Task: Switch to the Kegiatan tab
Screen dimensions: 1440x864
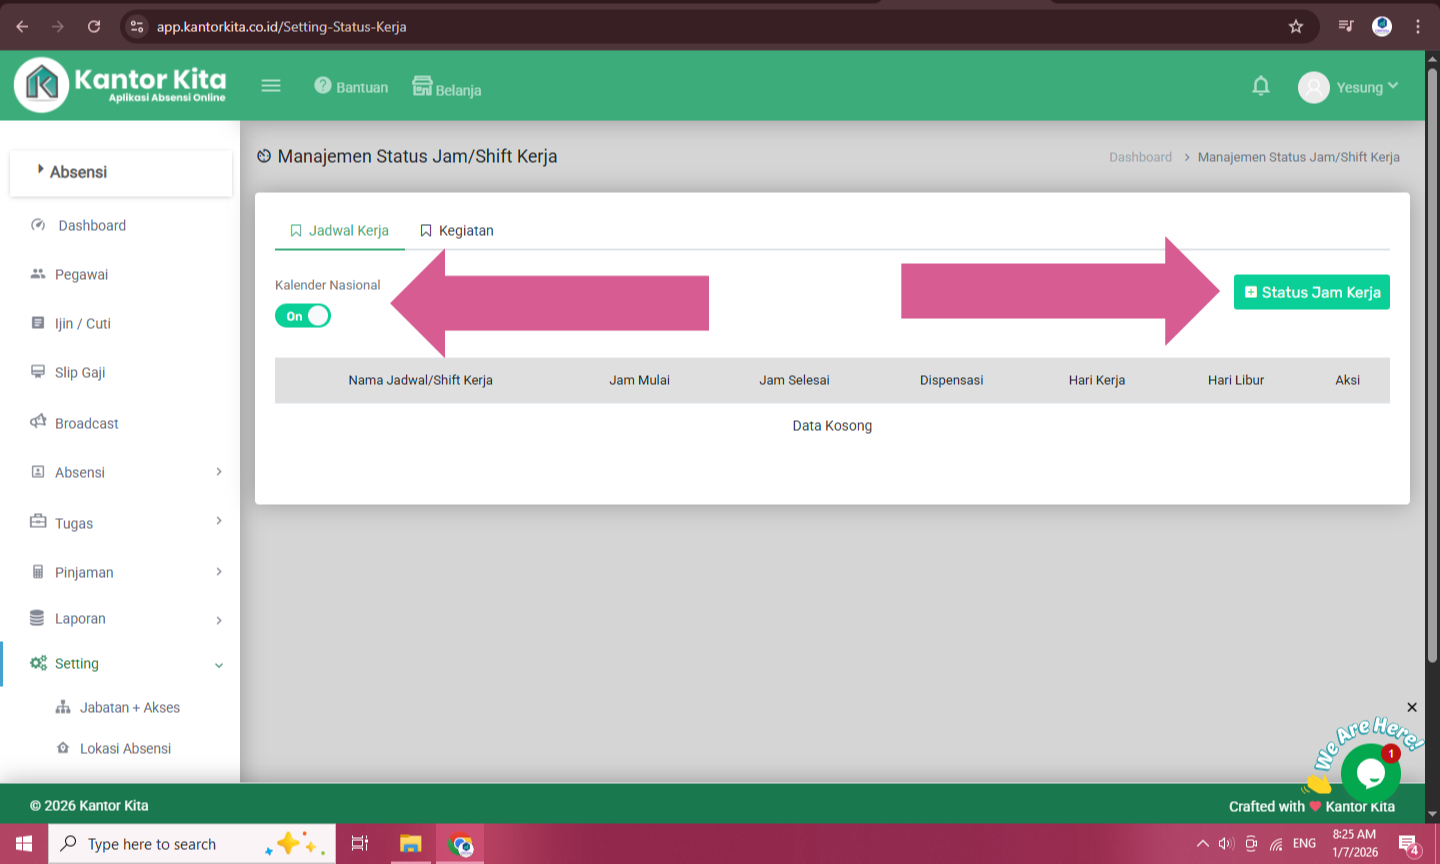Action: (457, 231)
